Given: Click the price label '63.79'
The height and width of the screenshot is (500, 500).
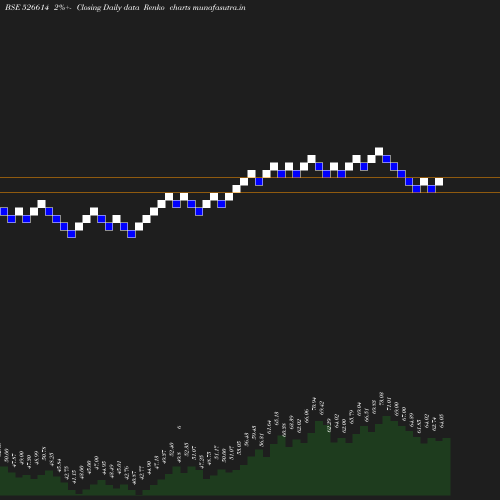Looking at the screenshot, I should [351, 417].
